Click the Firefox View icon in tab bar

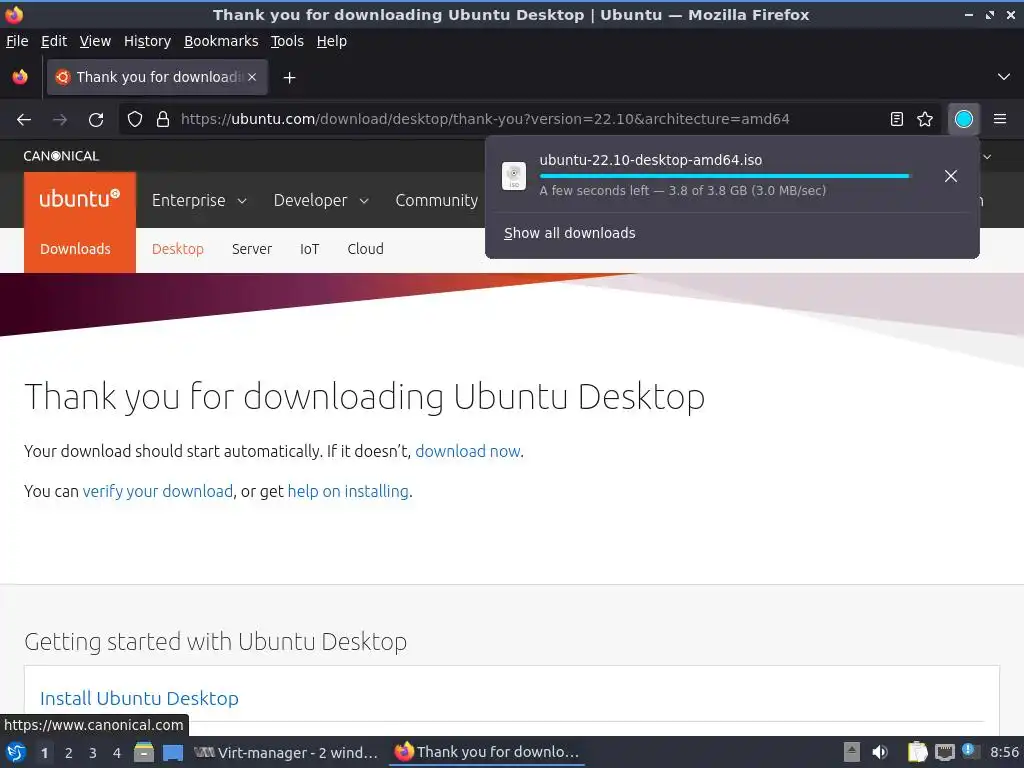(x=20, y=77)
